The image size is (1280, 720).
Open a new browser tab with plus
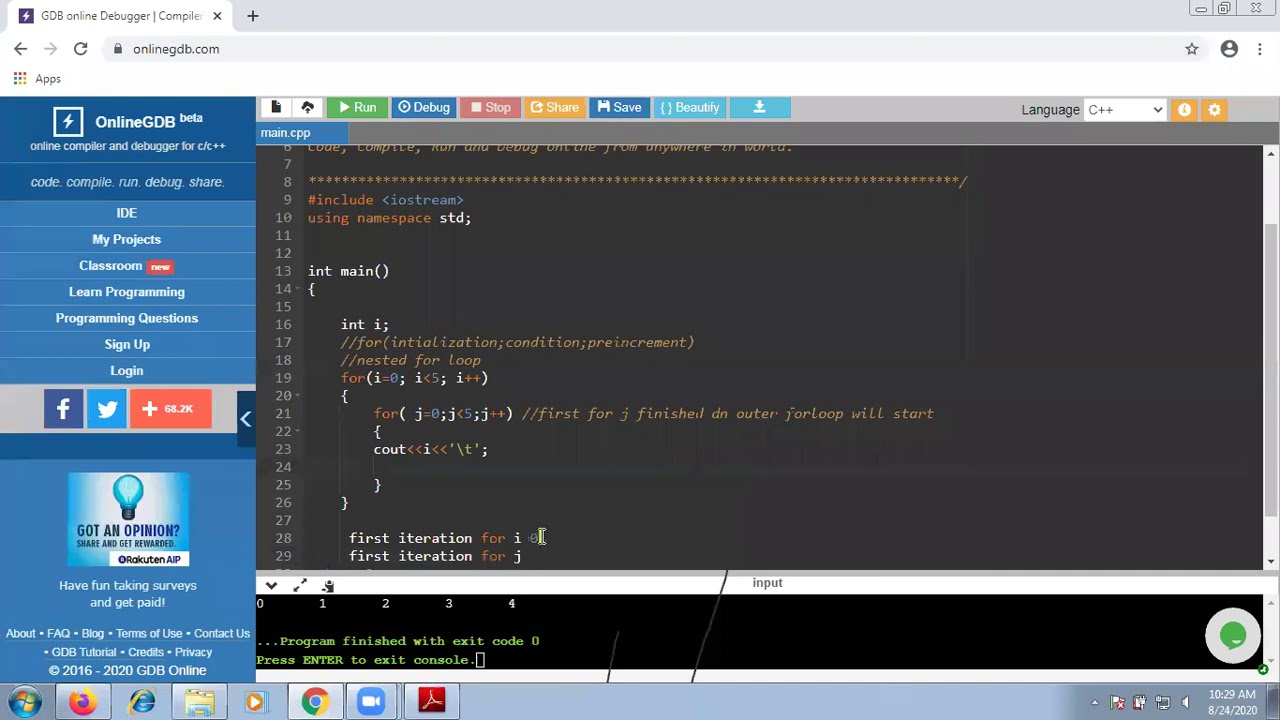coord(253,16)
